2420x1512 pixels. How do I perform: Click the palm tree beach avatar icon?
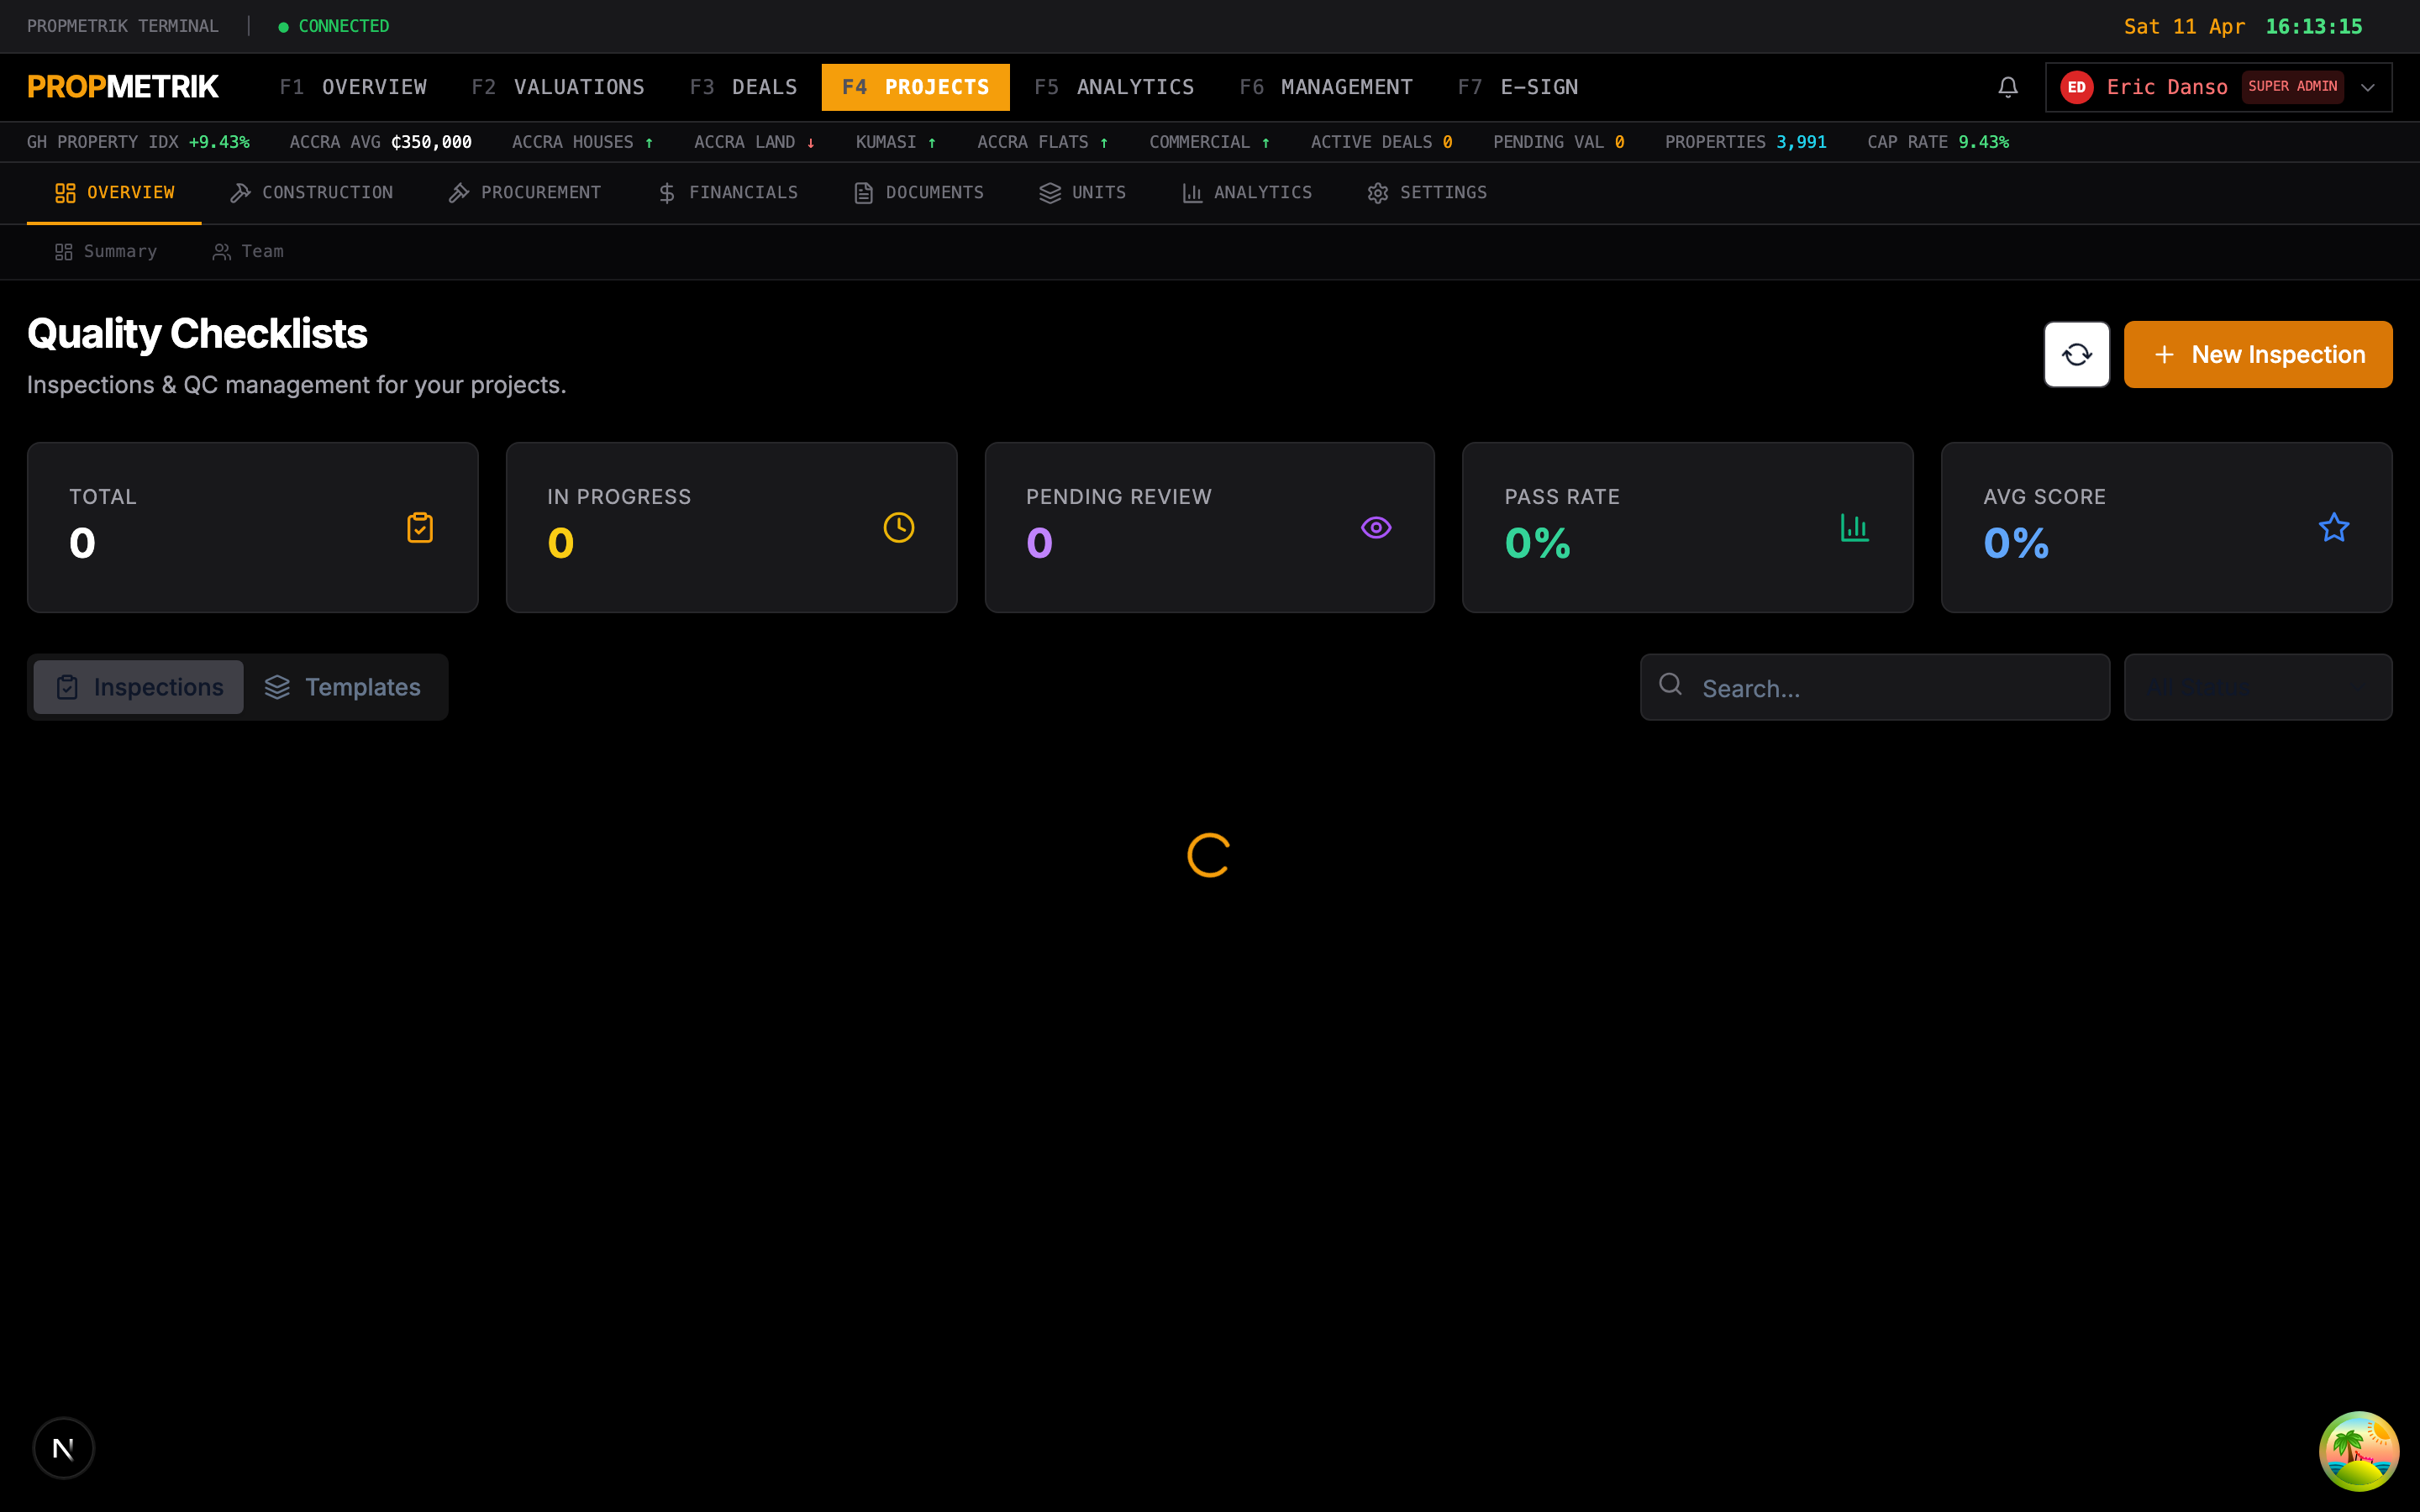(2358, 1450)
